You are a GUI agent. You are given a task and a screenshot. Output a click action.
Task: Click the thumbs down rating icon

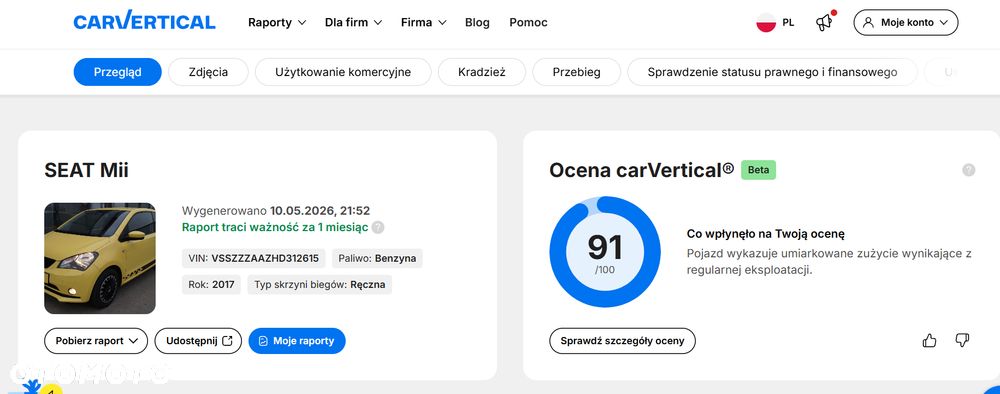tap(962, 340)
